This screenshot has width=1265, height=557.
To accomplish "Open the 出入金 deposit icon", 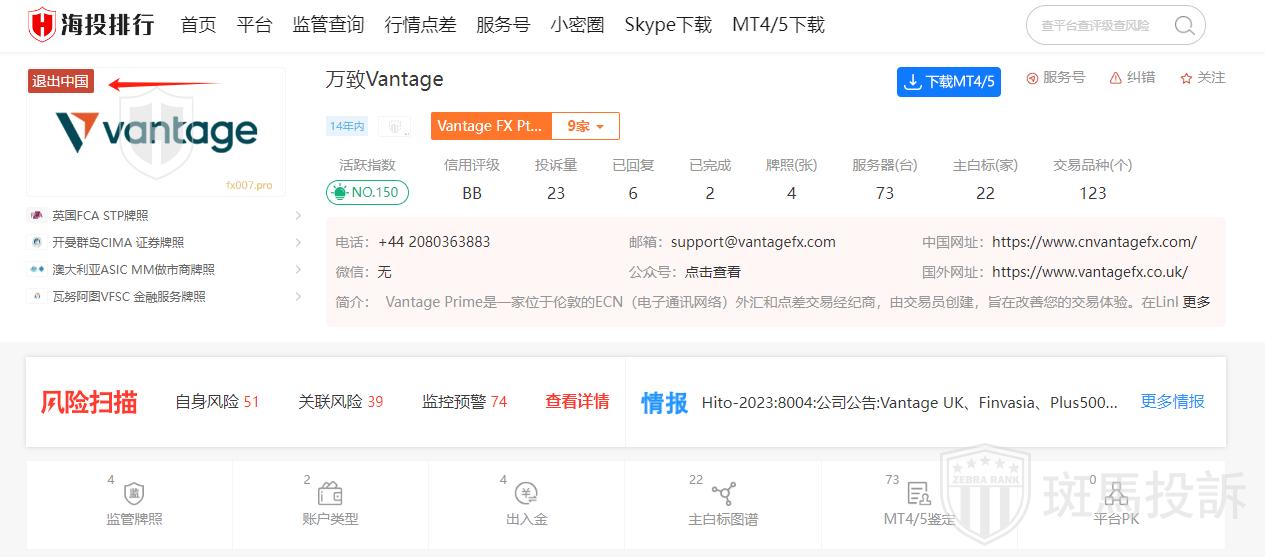I will tap(526, 494).
